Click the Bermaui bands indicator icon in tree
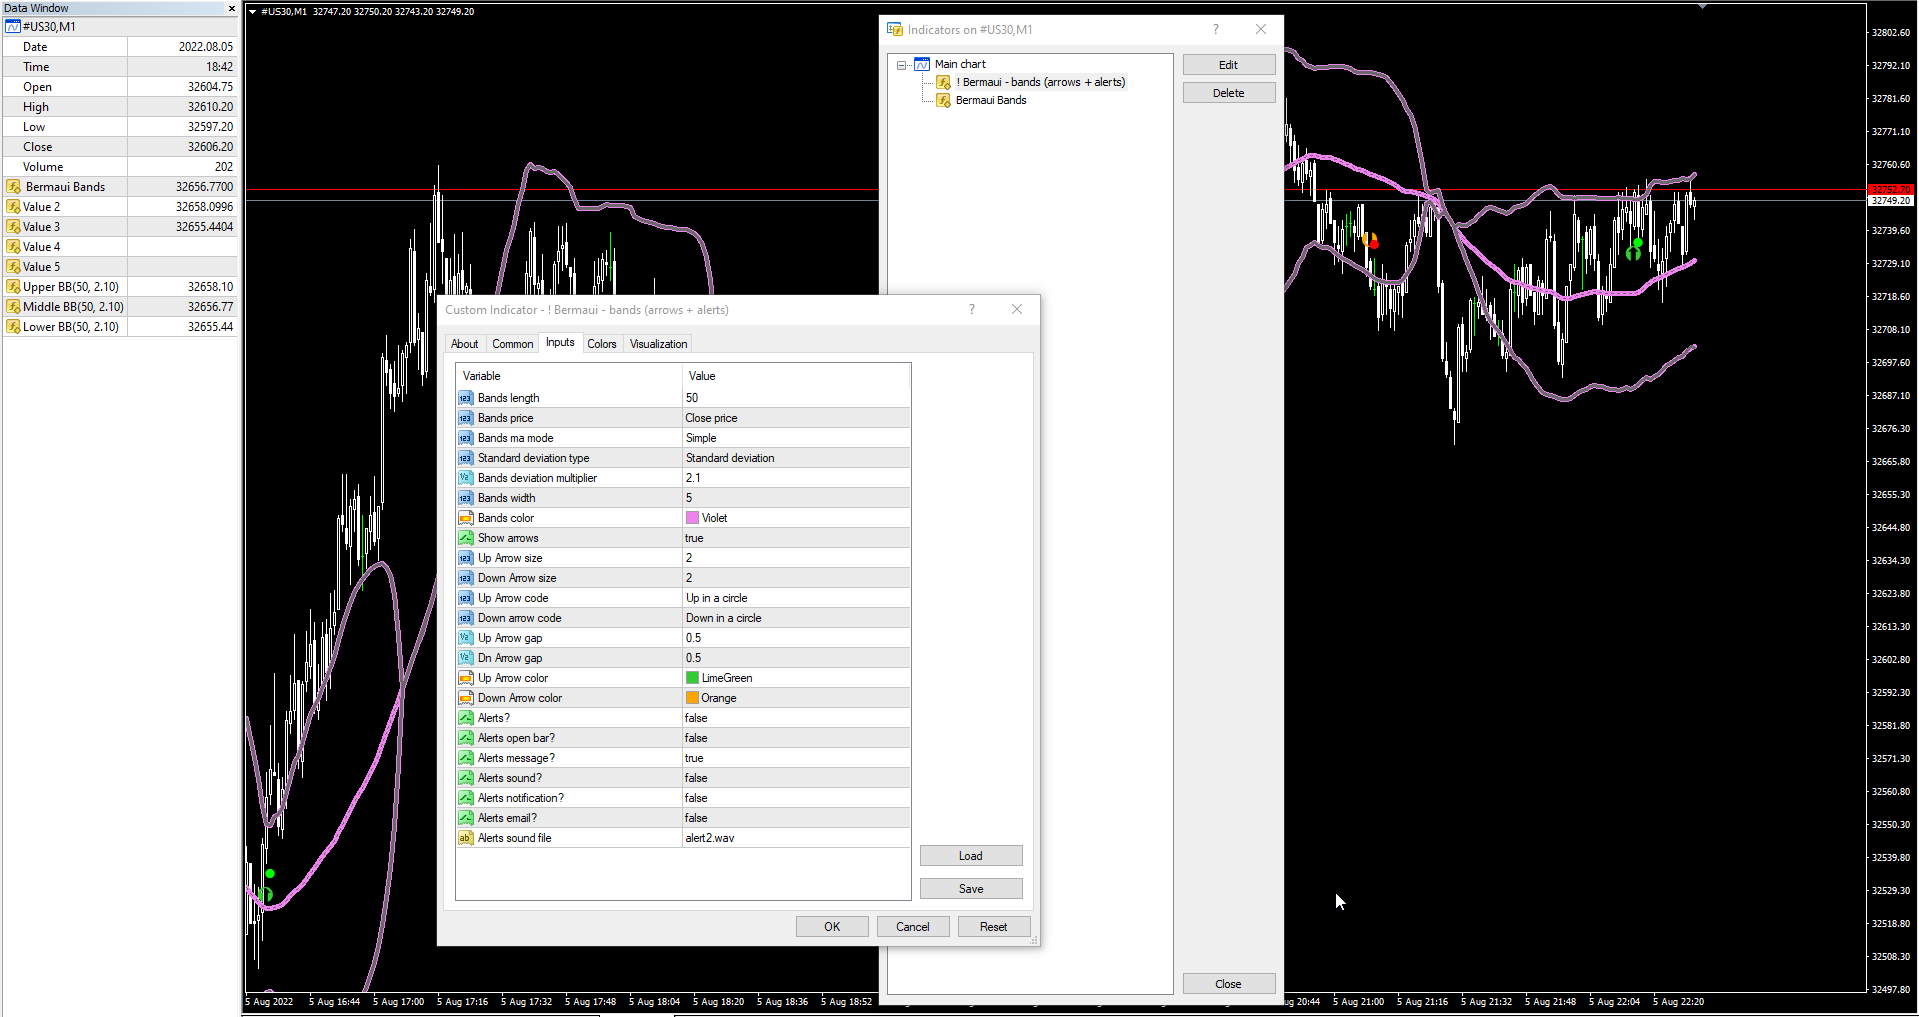Viewport: 1919px width, 1017px height. click(943, 82)
